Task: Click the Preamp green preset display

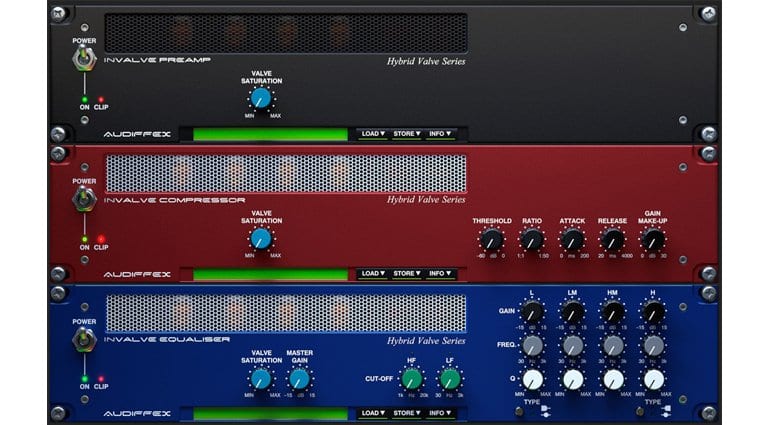Action: [x=271, y=134]
